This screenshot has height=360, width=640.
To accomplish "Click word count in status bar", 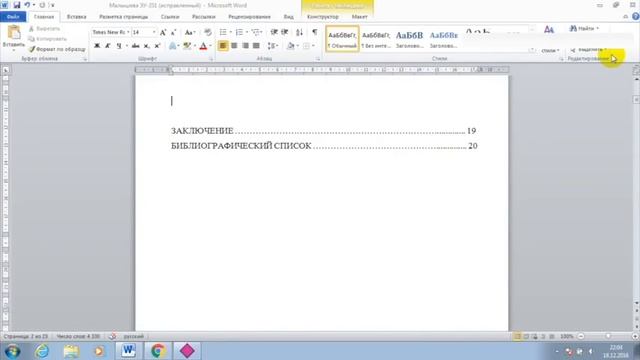I will (78, 336).
